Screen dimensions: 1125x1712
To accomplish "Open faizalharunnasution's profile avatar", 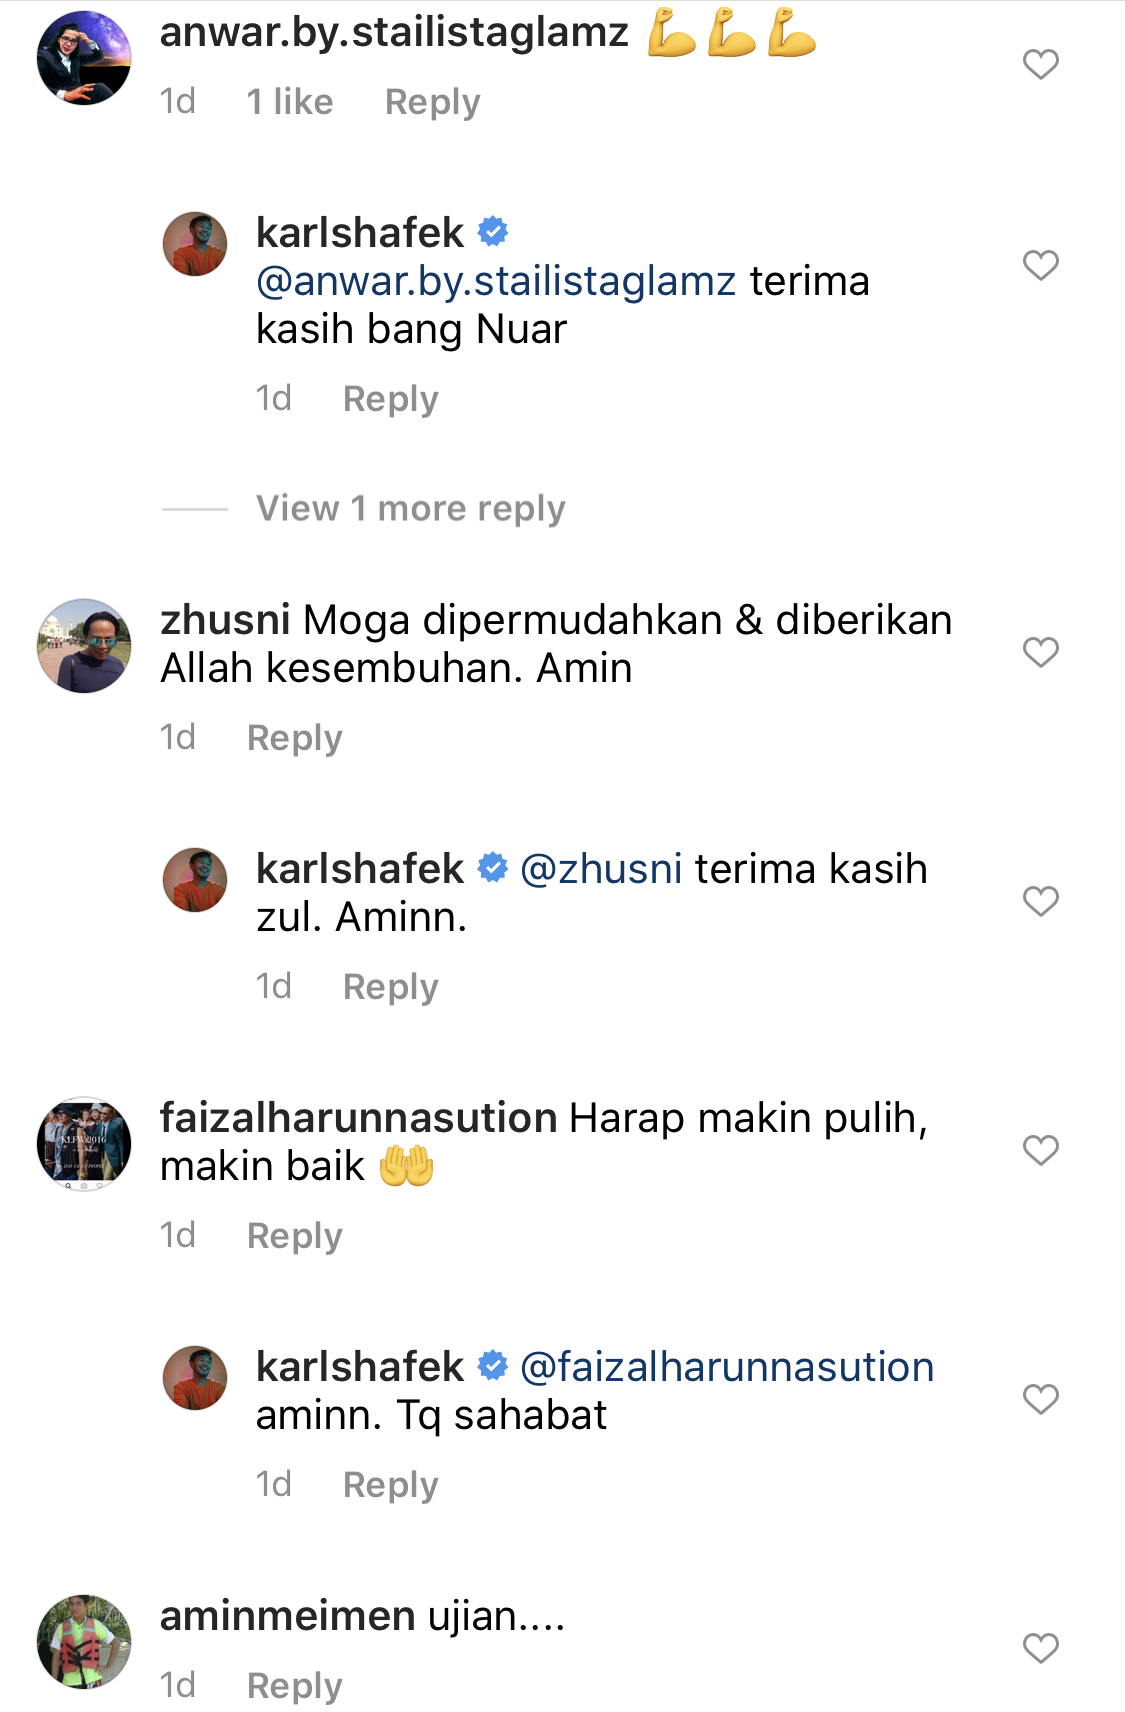I will [84, 1144].
